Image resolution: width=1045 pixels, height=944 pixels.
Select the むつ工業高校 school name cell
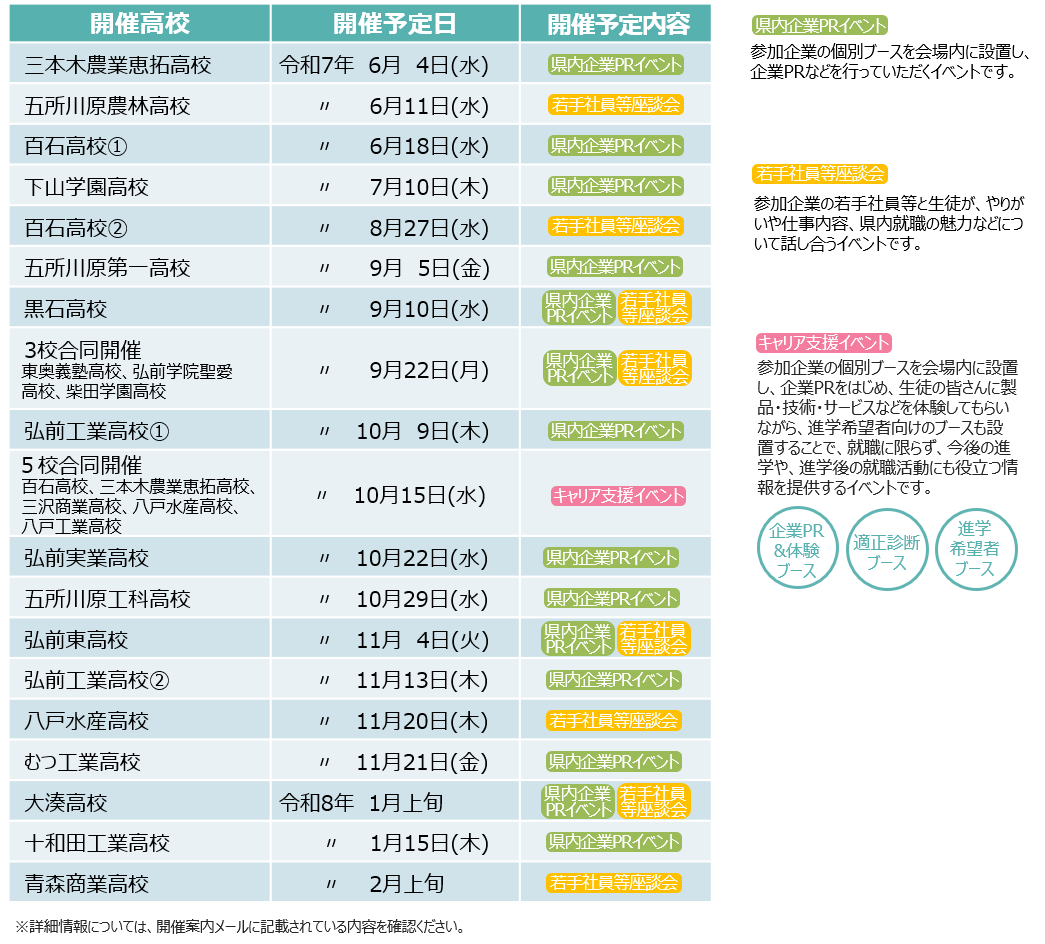(140, 761)
